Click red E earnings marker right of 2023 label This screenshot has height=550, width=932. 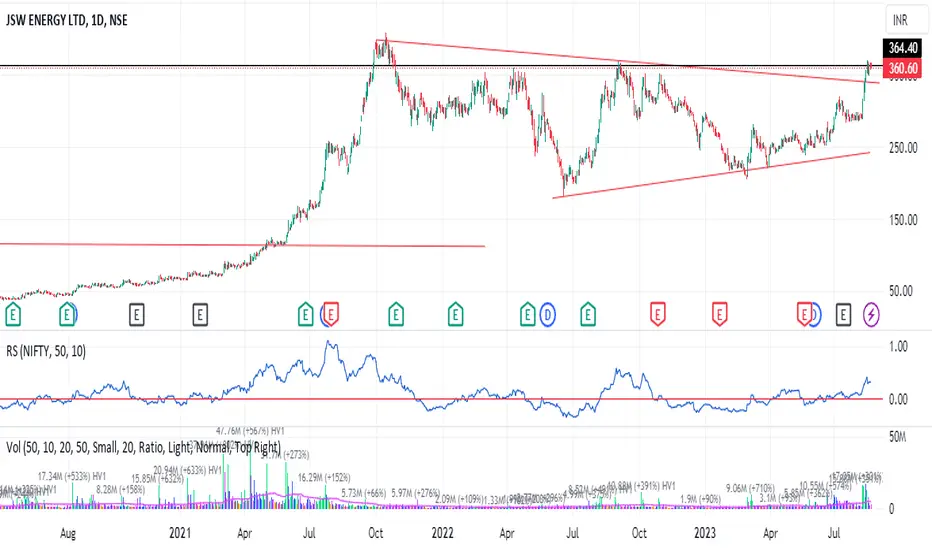coord(719,315)
